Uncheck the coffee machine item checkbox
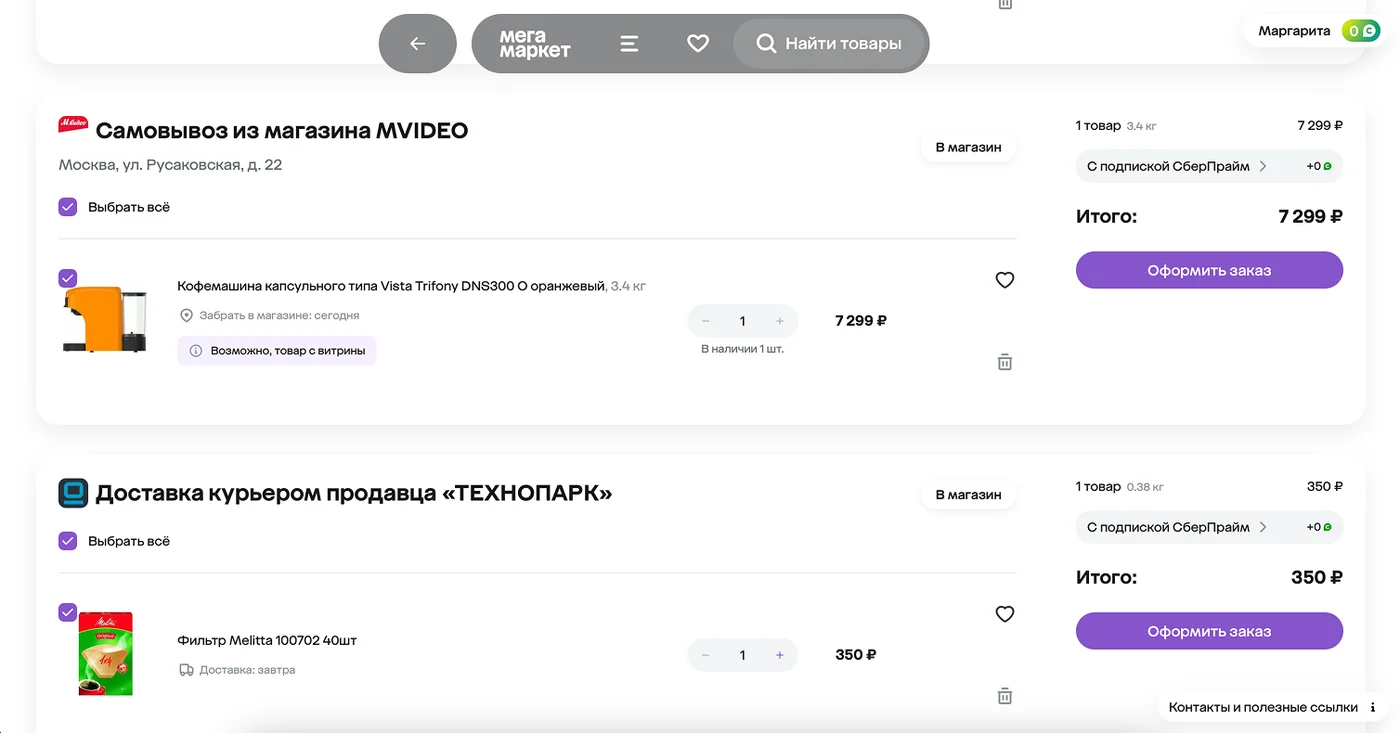Viewport: 1400px width, 733px height. tap(68, 279)
